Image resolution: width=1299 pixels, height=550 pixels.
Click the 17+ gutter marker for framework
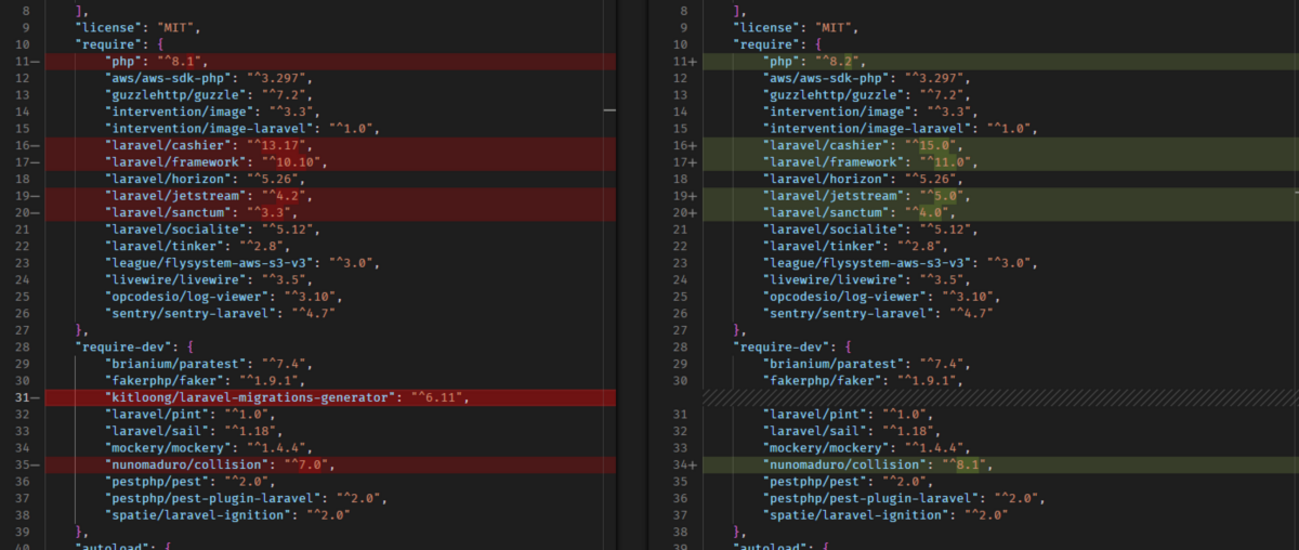click(684, 162)
